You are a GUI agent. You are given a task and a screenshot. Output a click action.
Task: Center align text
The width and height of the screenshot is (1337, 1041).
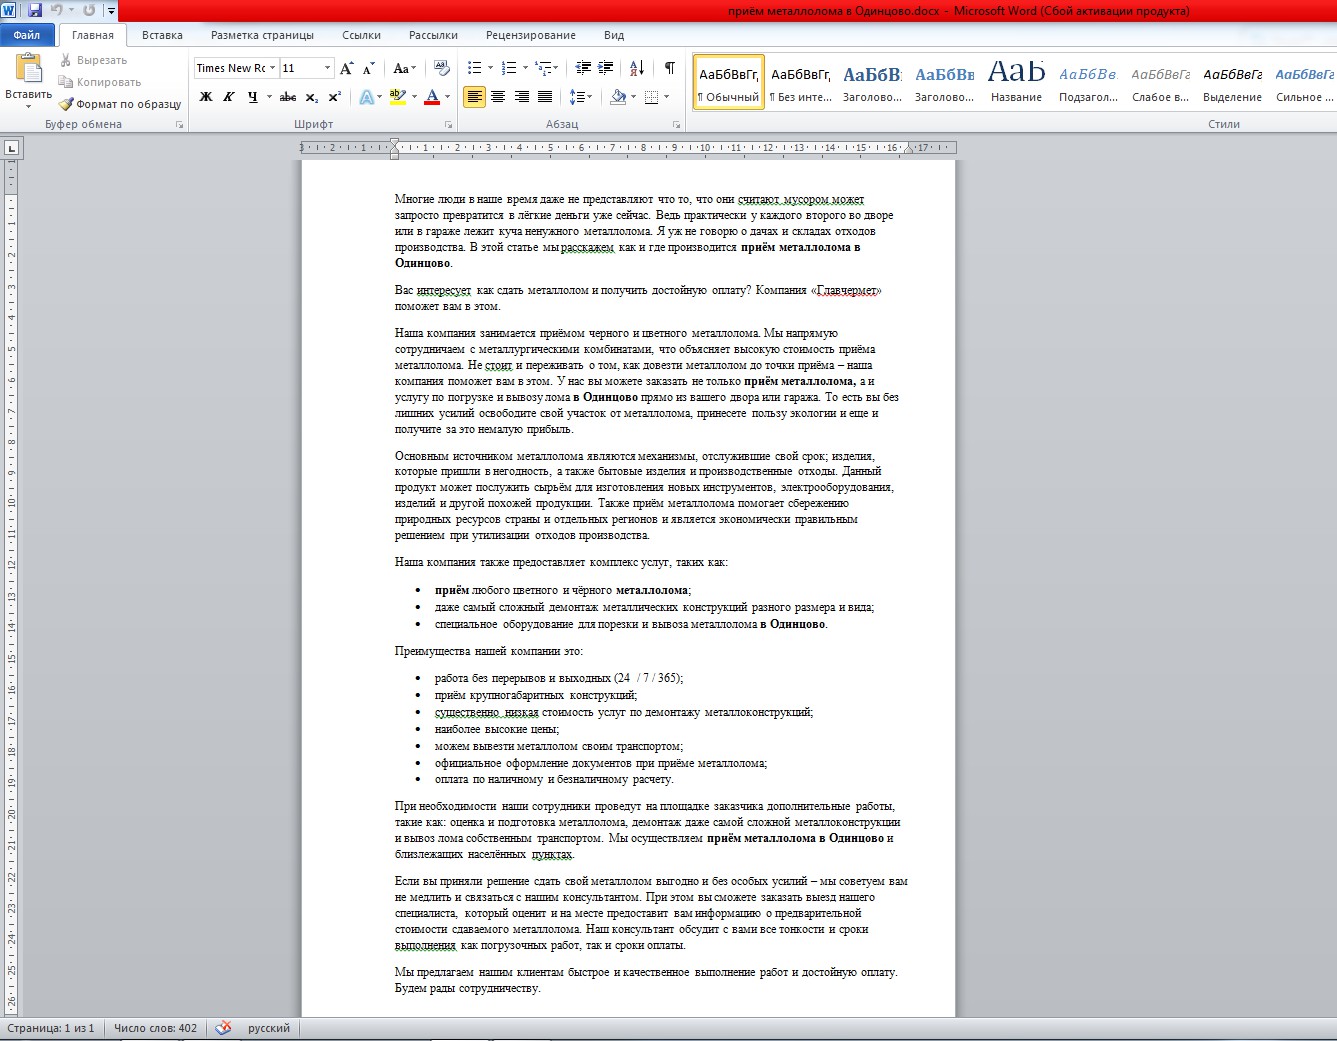[x=498, y=97]
